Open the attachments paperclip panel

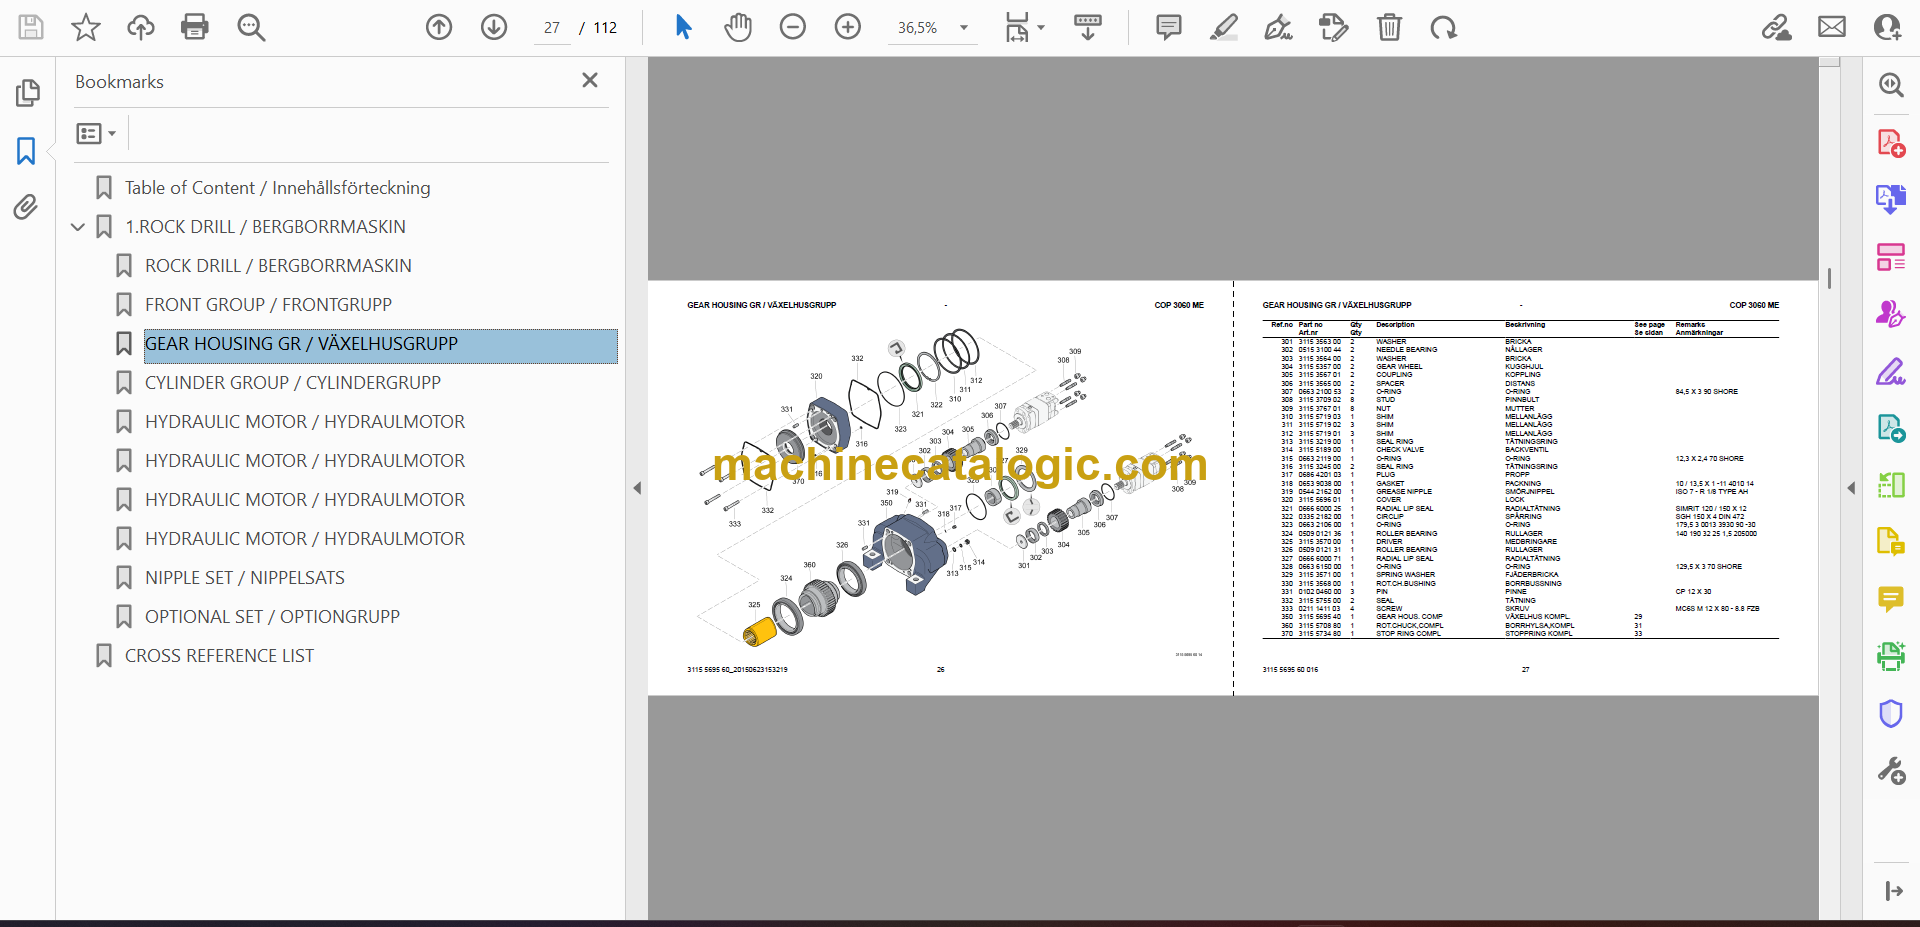pyautogui.click(x=27, y=207)
